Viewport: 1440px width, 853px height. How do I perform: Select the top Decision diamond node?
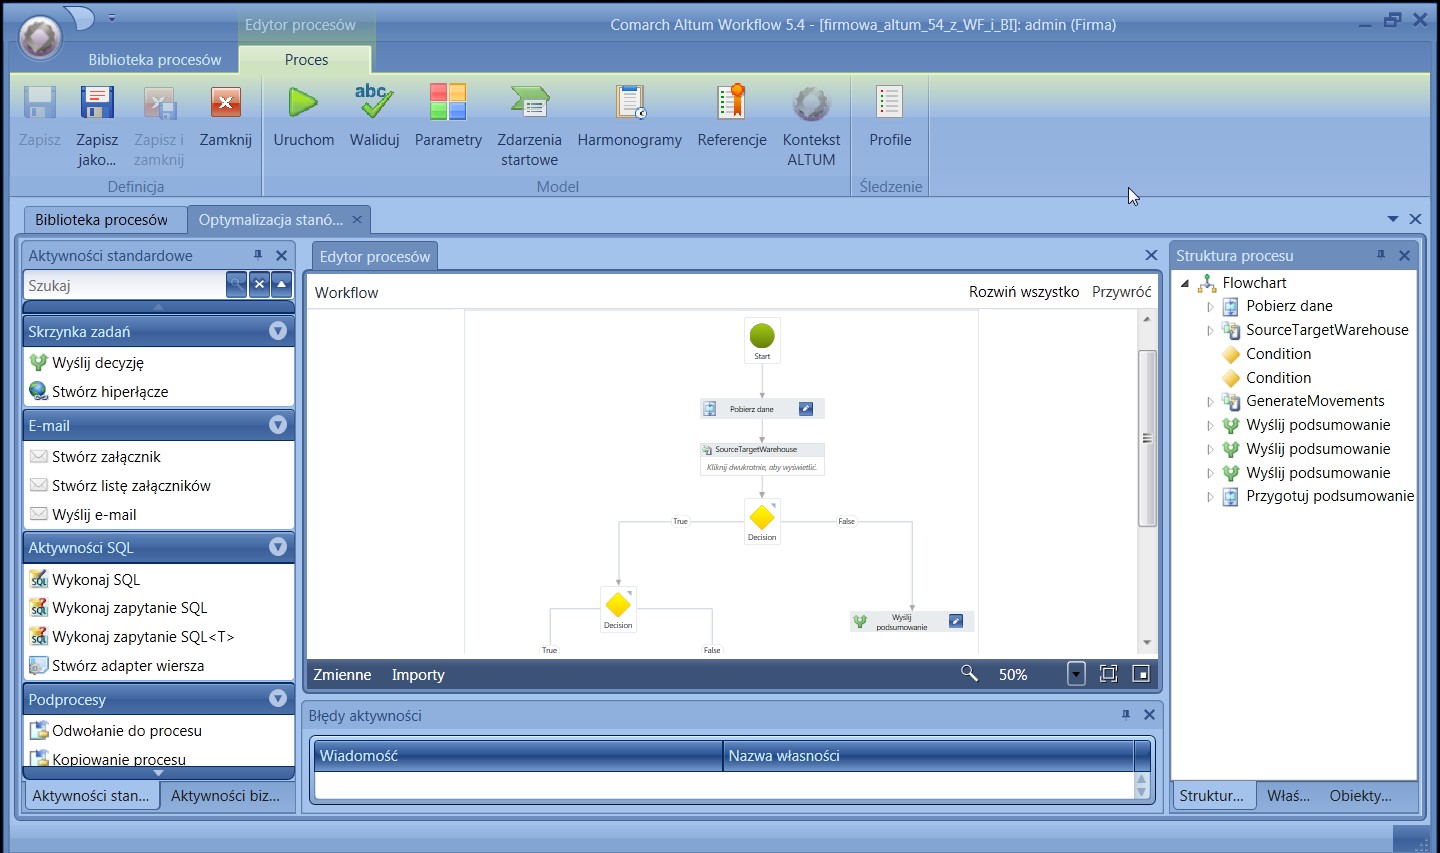pos(762,521)
